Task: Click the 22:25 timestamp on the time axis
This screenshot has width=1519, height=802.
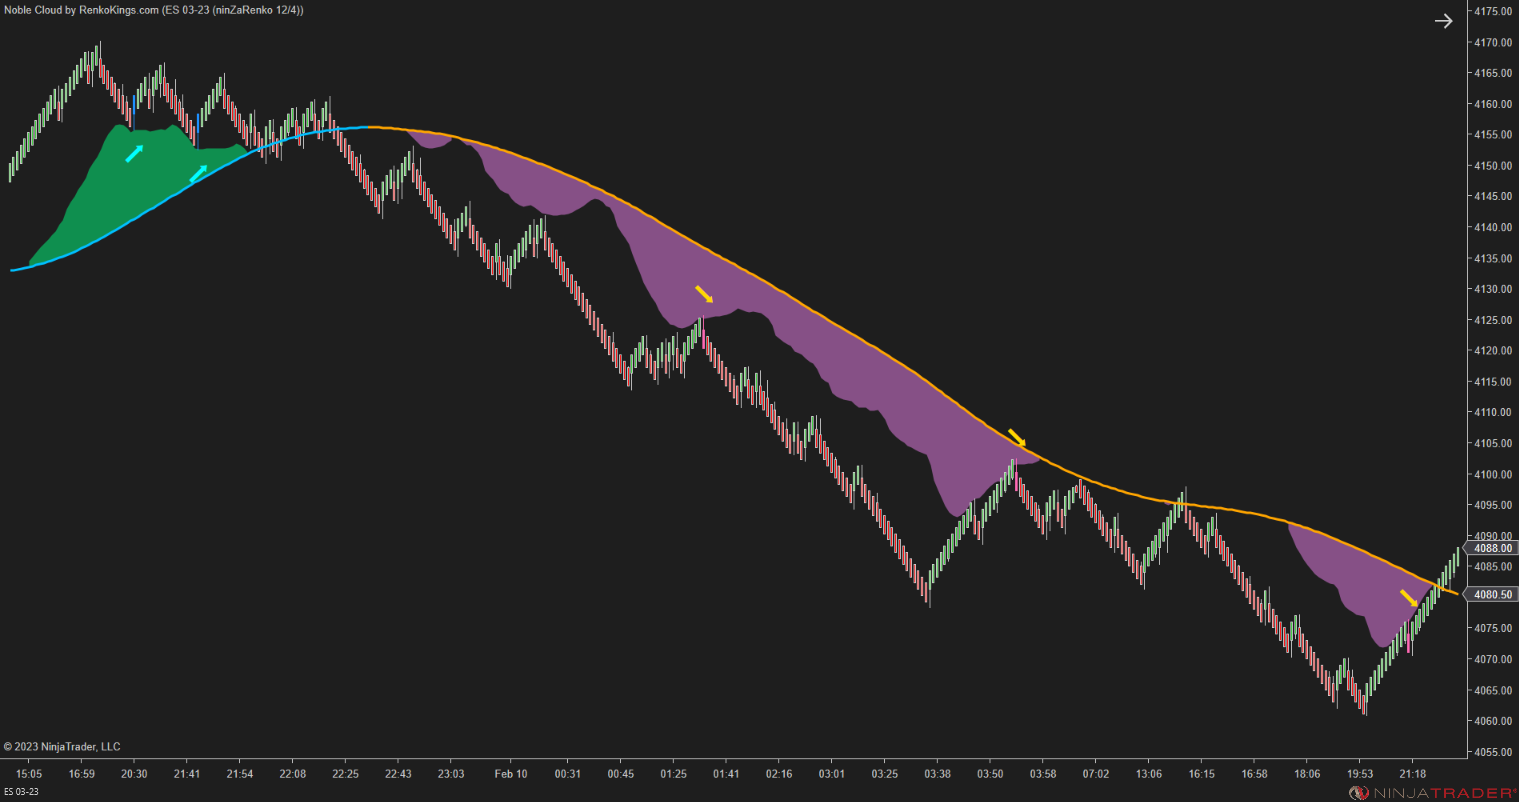Action: pos(345,773)
